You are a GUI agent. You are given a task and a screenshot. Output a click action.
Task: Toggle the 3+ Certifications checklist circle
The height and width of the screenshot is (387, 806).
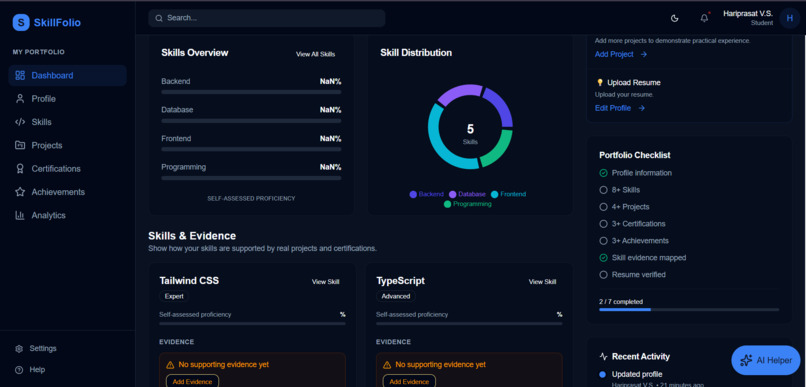point(603,224)
